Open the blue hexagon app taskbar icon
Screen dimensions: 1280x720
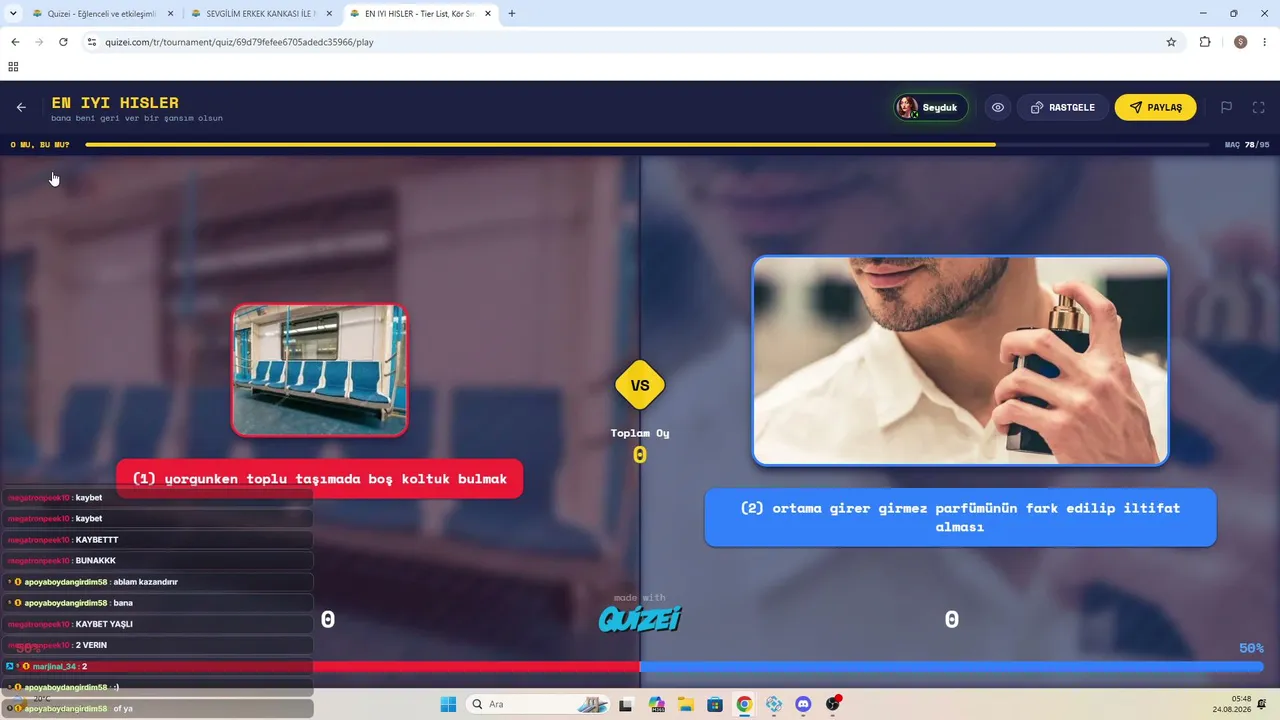coord(774,704)
